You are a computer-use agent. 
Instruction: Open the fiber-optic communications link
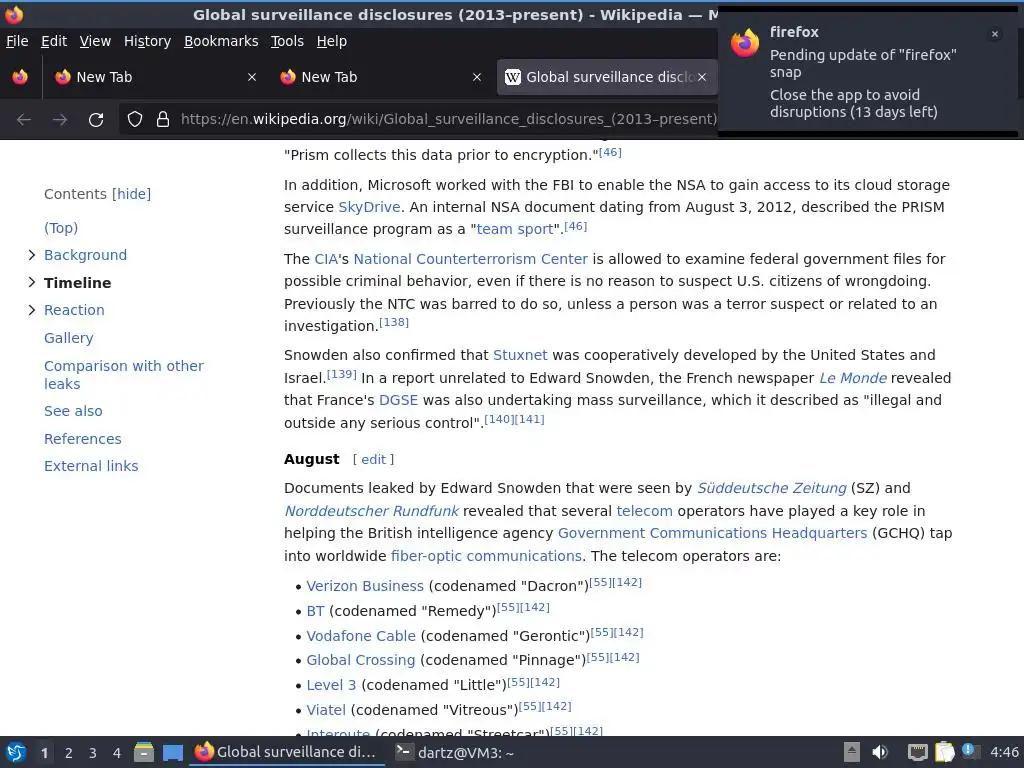coord(486,556)
